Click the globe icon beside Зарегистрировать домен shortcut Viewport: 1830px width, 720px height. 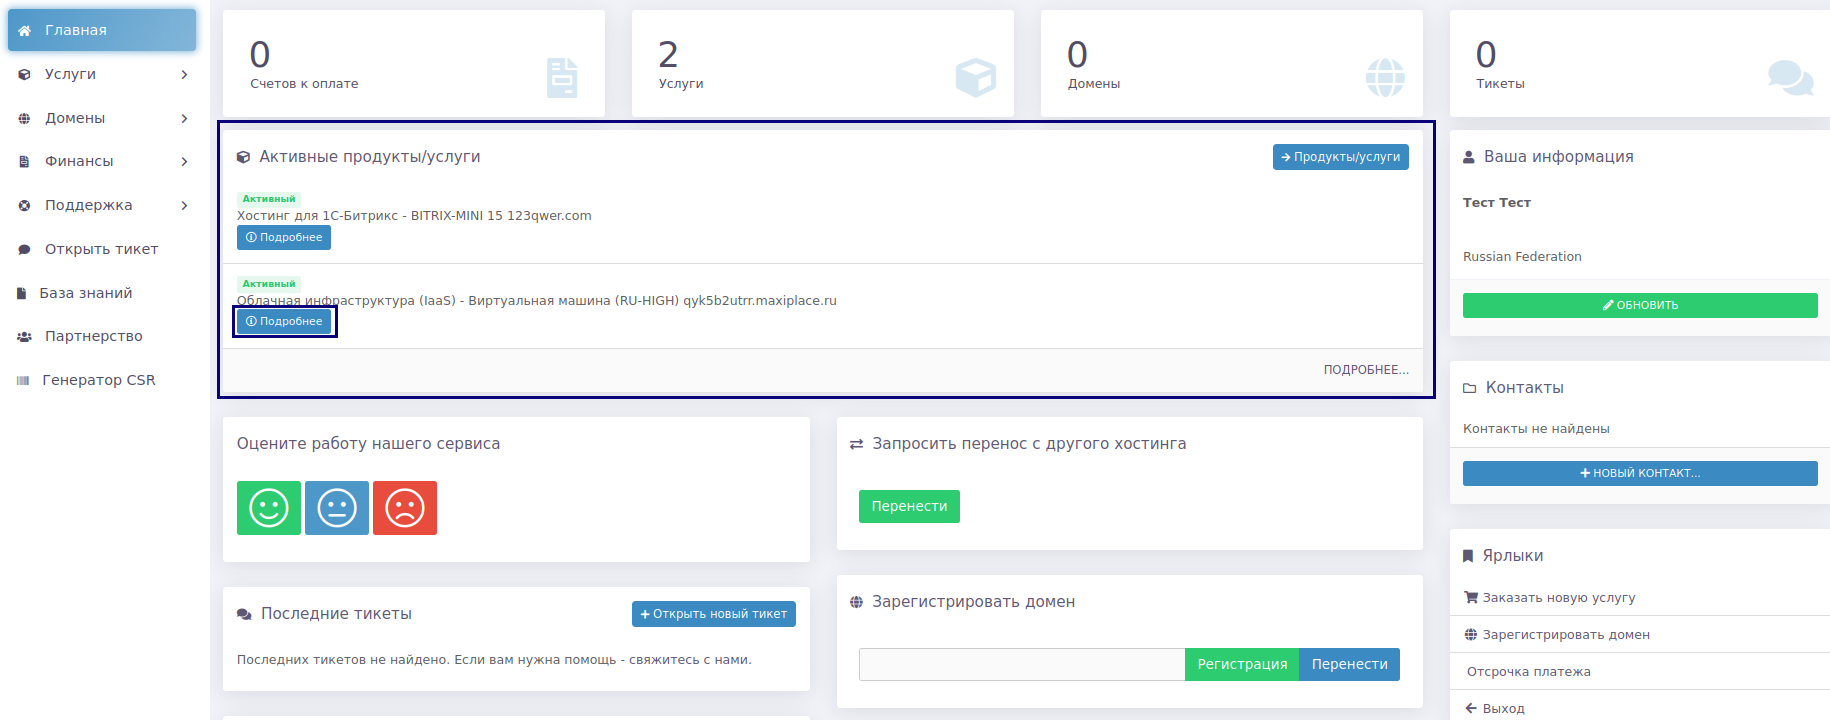(x=1471, y=635)
